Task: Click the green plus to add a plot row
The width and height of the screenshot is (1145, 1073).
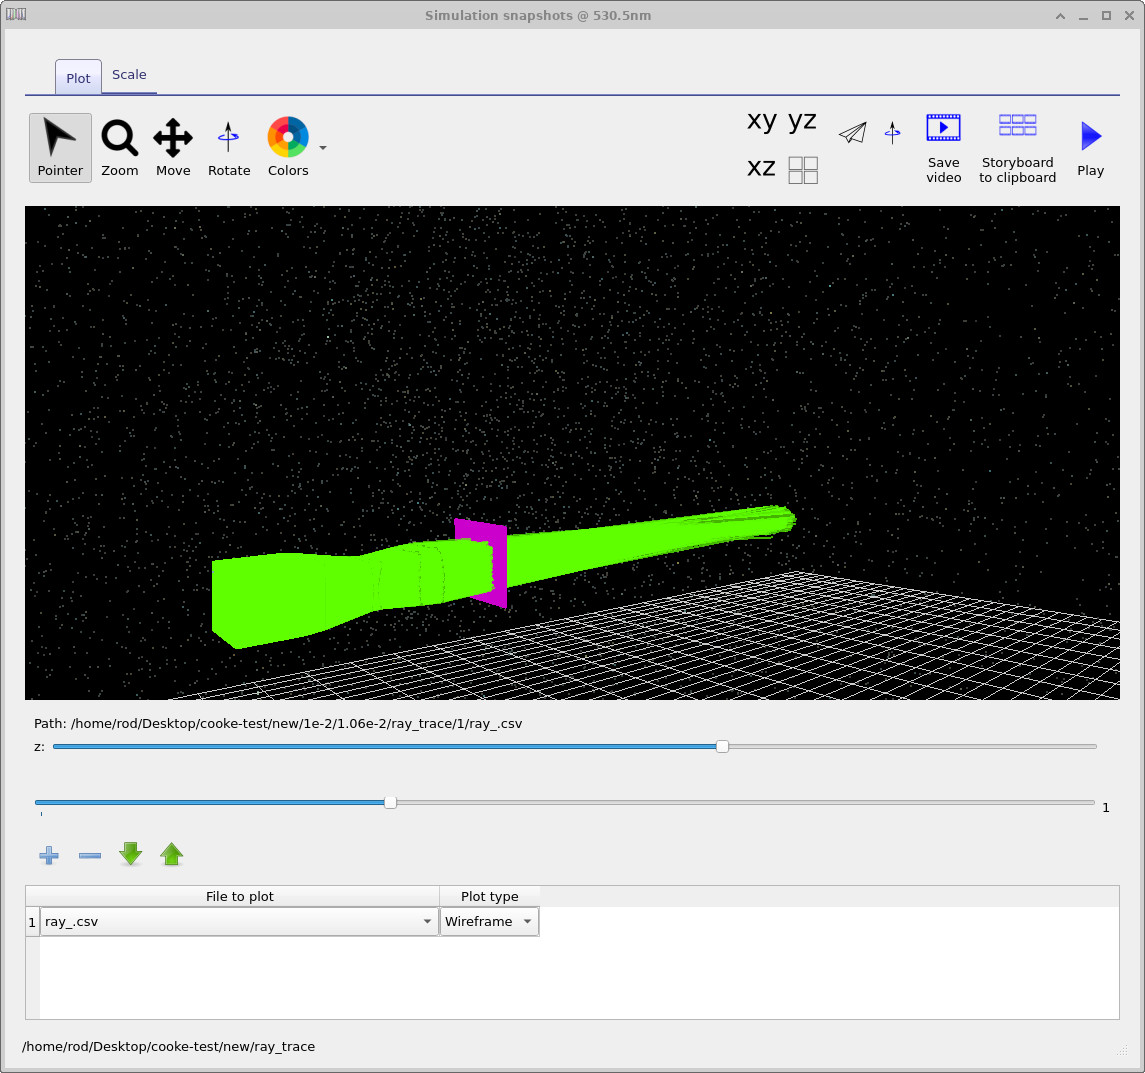Action: point(48,855)
